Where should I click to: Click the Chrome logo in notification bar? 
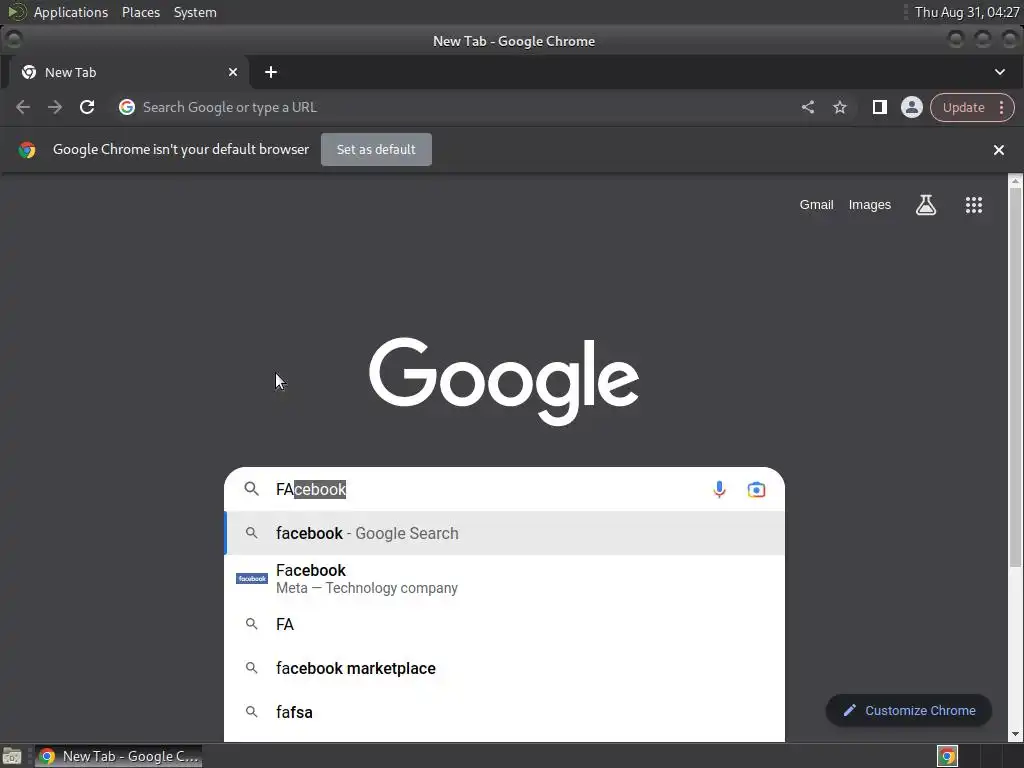[x=27, y=150]
